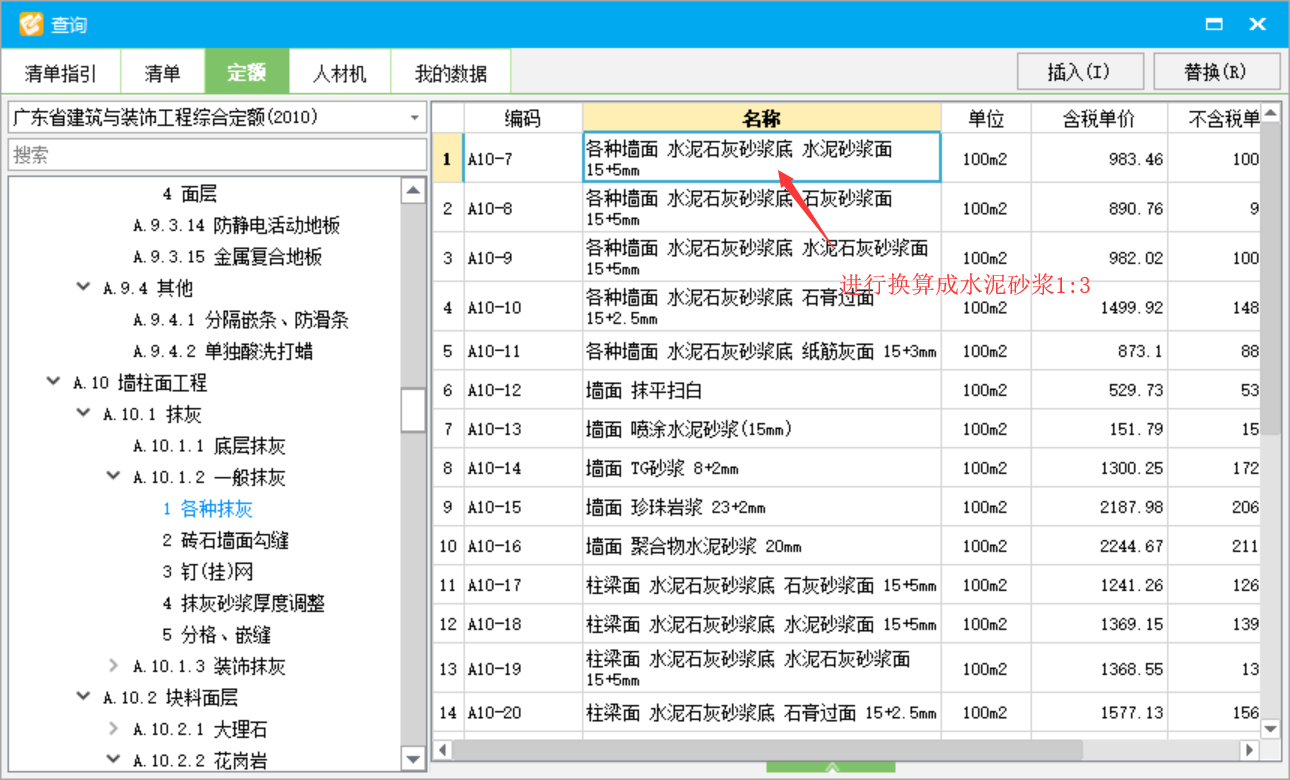Viewport: 1290px width, 780px height.
Task: Click the 名称 column header
Action: 762,118
